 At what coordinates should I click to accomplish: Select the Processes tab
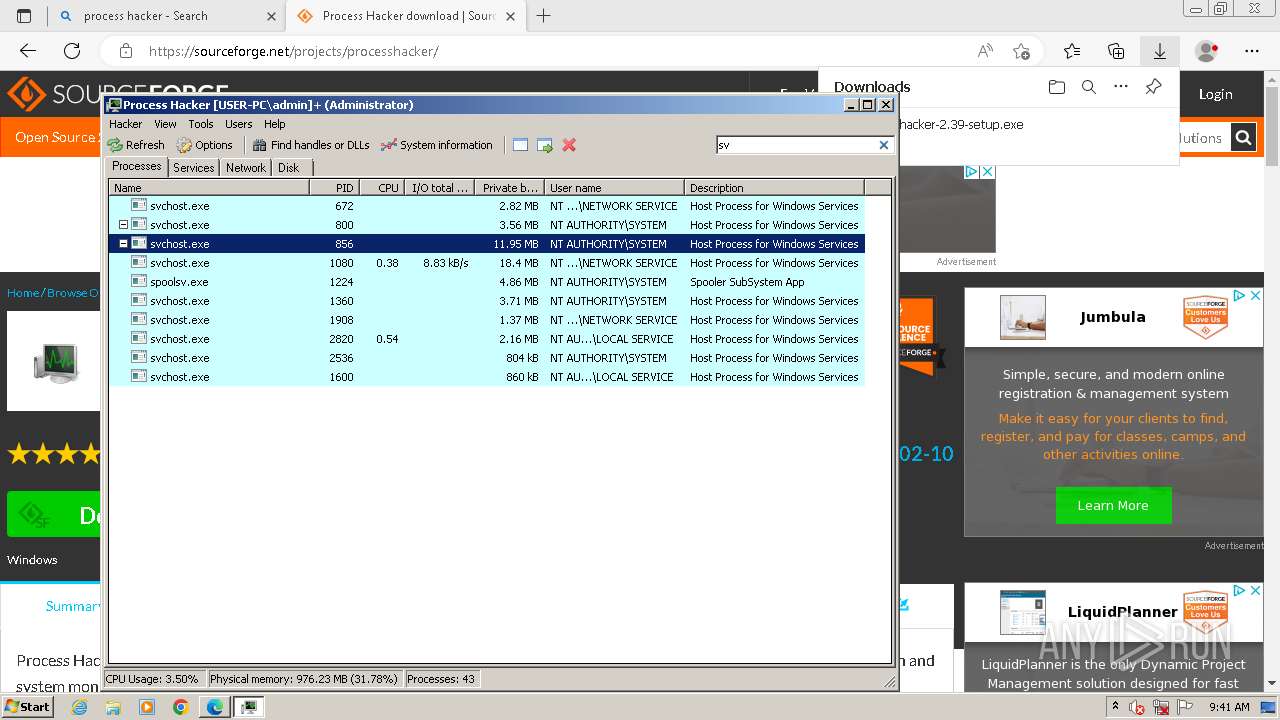tap(137, 167)
